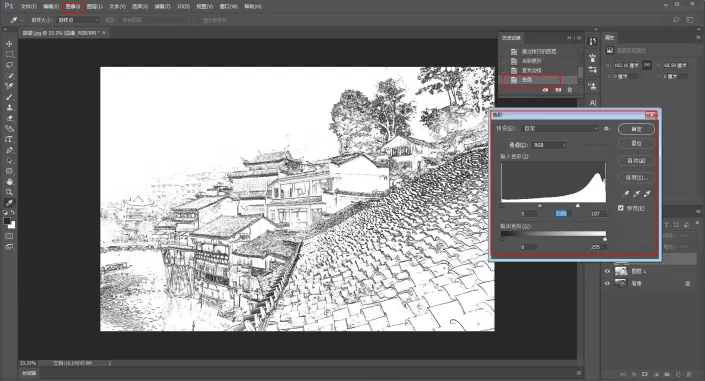705x381 pixels.
Task: Open the Help menu
Action: [253, 6]
